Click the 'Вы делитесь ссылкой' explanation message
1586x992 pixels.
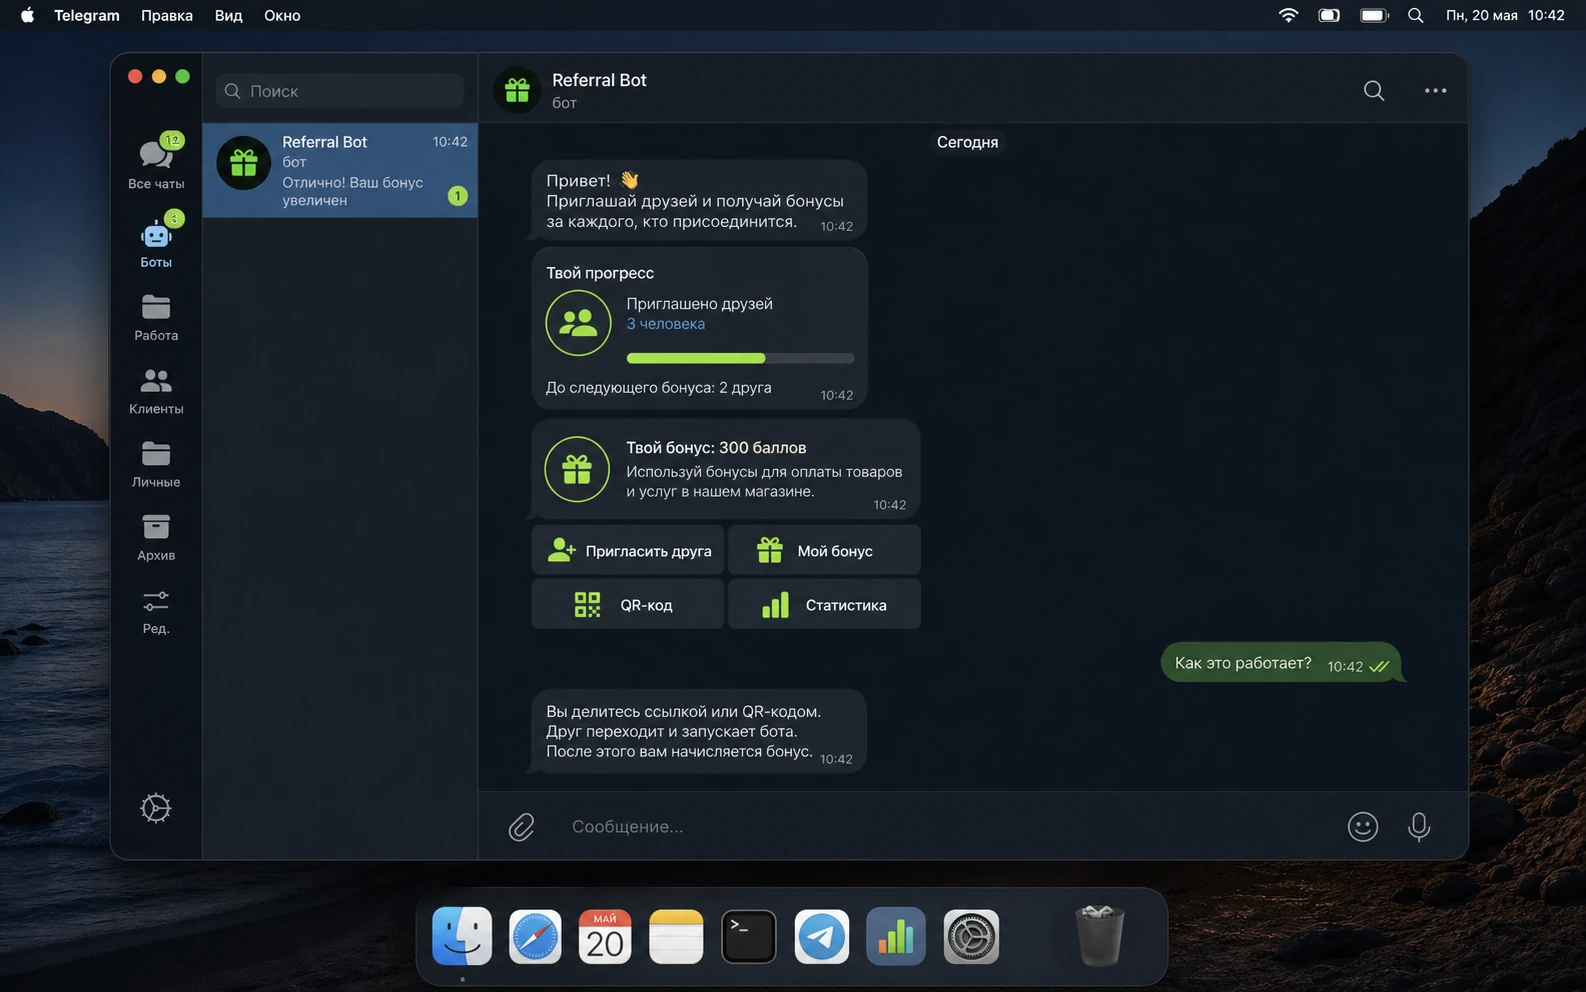tap(699, 731)
